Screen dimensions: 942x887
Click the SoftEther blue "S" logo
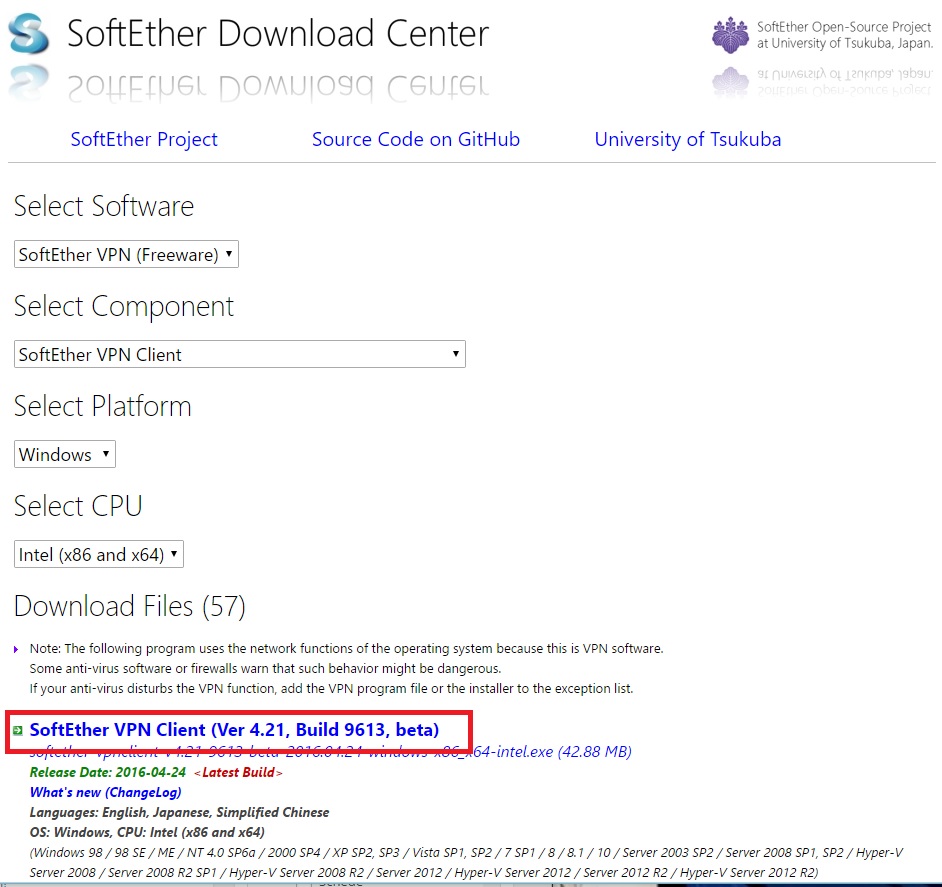tap(30, 33)
